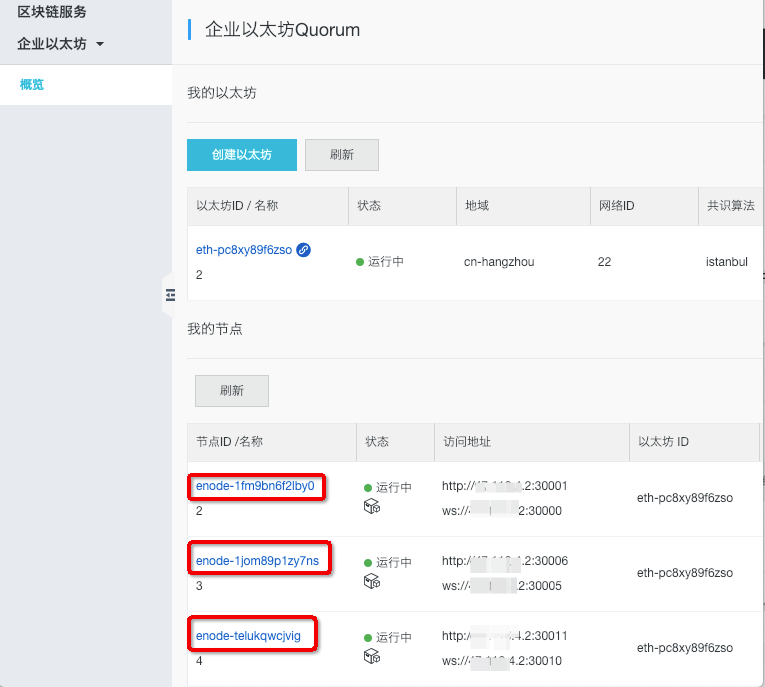Click 运行中 status of enode-telukqwcjvig
Viewport: 765px width, 687px height.
pos(388,637)
